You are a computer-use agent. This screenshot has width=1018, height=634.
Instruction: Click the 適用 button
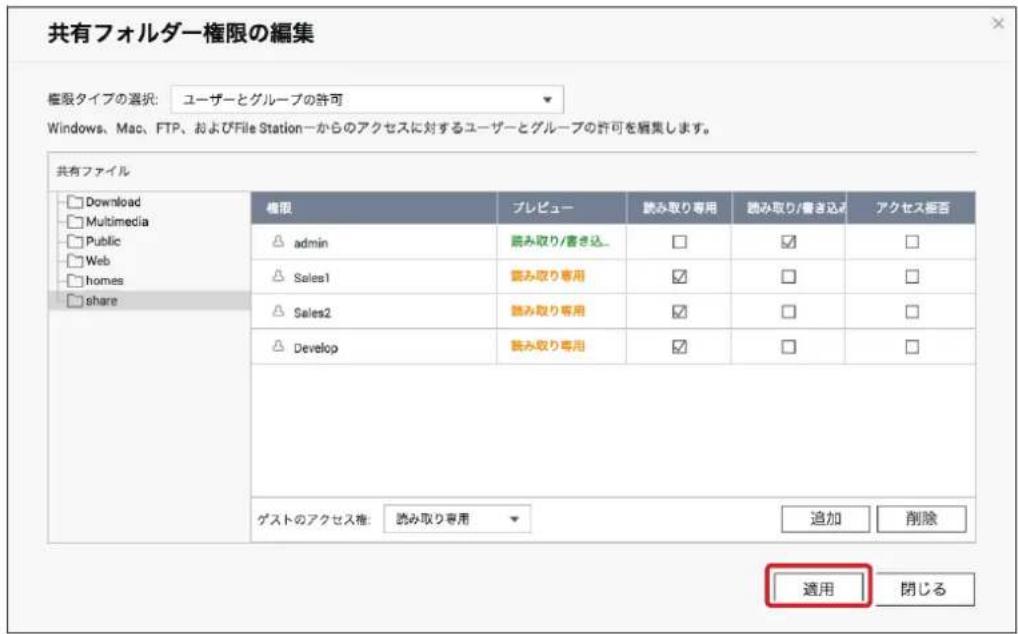coord(818,589)
